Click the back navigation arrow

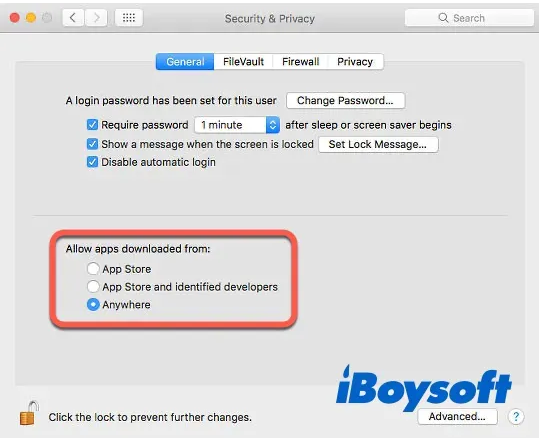(x=73, y=18)
